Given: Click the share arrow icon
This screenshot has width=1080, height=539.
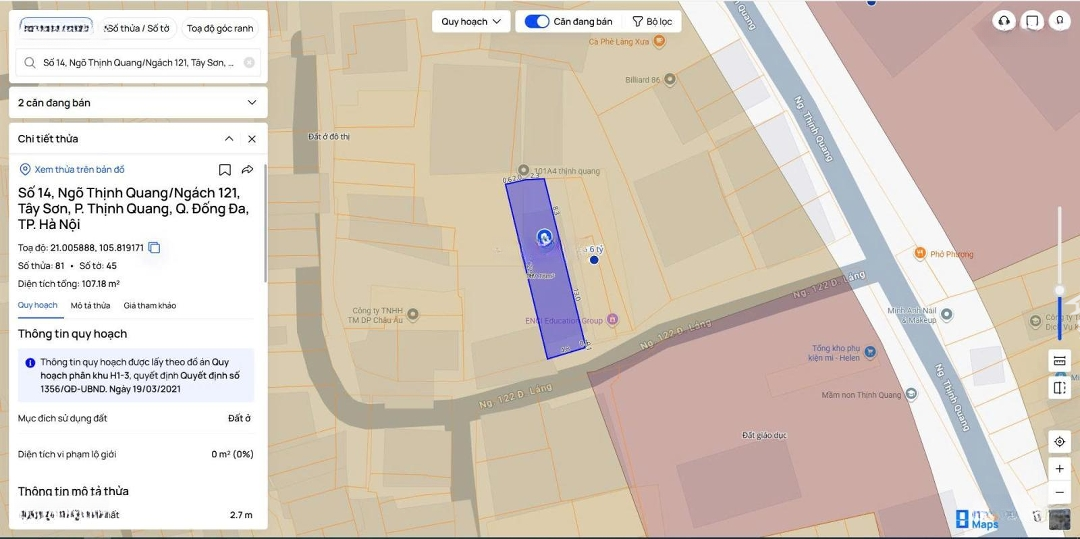Looking at the screenshot, I should pos(247,170).
